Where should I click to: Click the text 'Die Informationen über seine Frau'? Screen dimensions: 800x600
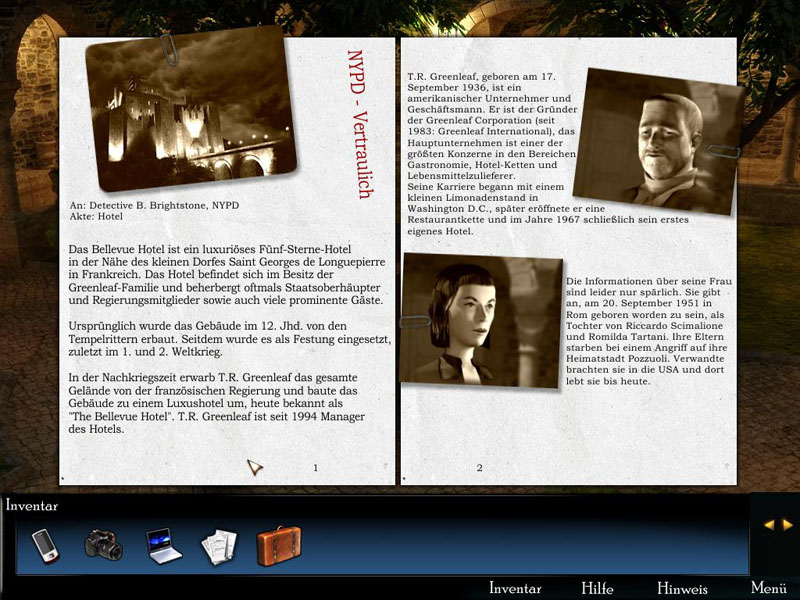click(x=649, y=281)
